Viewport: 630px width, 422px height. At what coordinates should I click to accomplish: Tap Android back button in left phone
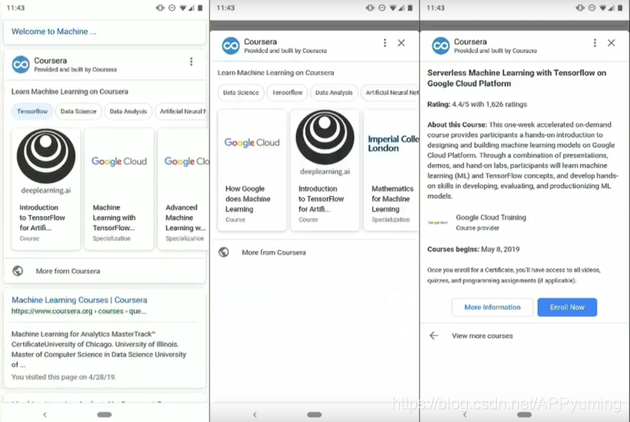click(x=45, y=414)
